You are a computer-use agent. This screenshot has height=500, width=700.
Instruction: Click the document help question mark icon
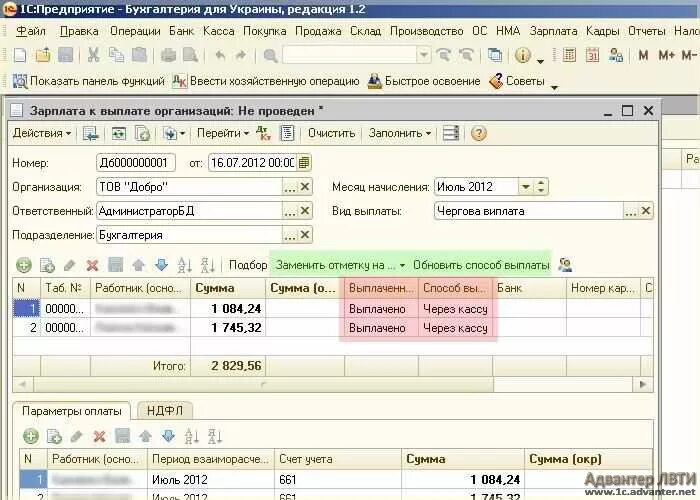[x=479, y=133]
